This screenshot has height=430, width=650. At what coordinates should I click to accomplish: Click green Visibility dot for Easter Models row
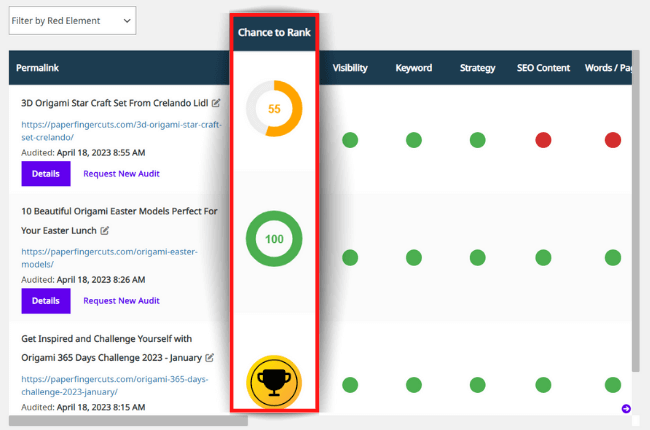pyautogui.click(x=350, y=257)
